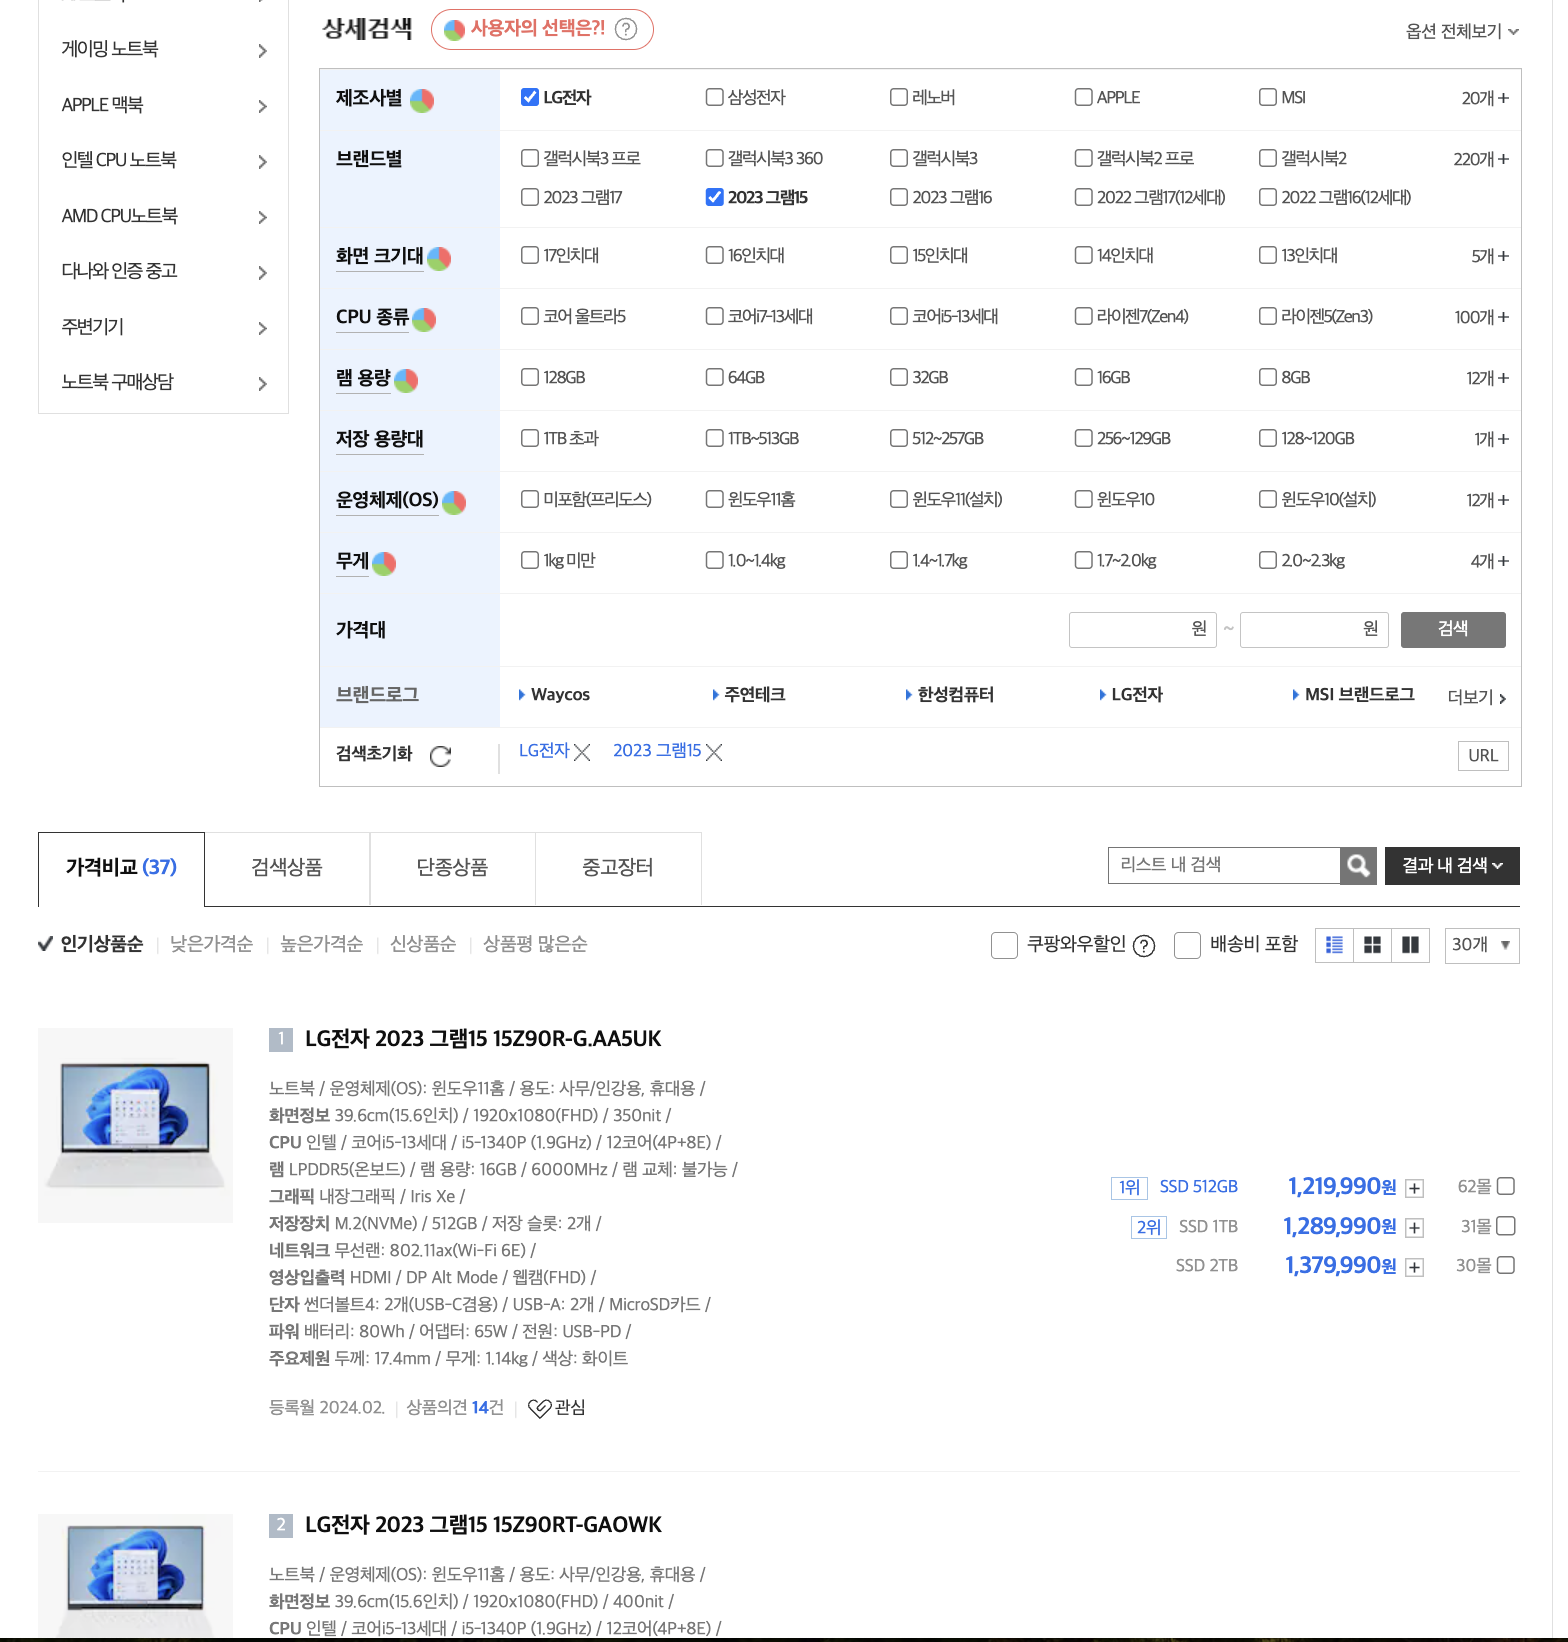Image resolution: width=1568 pixels, height=1642 pixels.
Task: Check the 16인치대 screen size checkbox
Action: 714,255
